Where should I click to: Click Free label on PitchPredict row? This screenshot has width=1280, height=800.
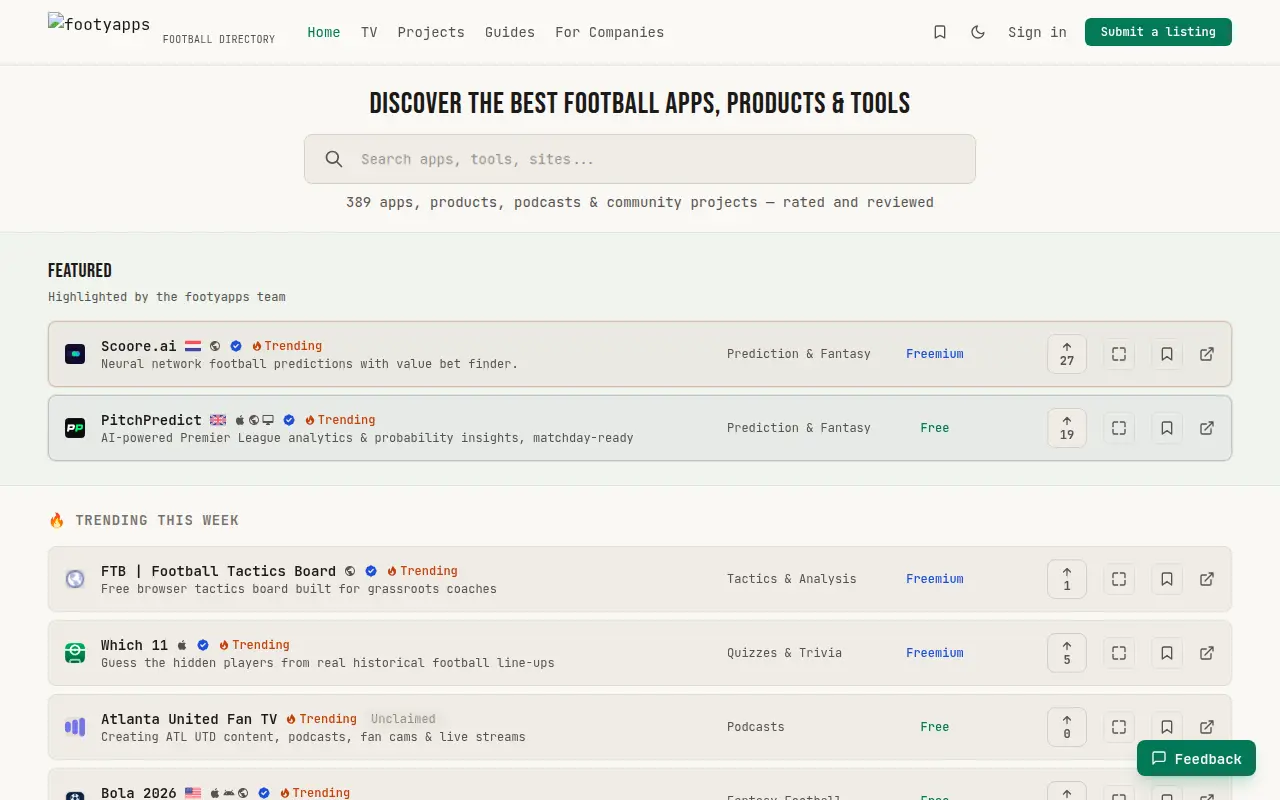coord(935,428)
